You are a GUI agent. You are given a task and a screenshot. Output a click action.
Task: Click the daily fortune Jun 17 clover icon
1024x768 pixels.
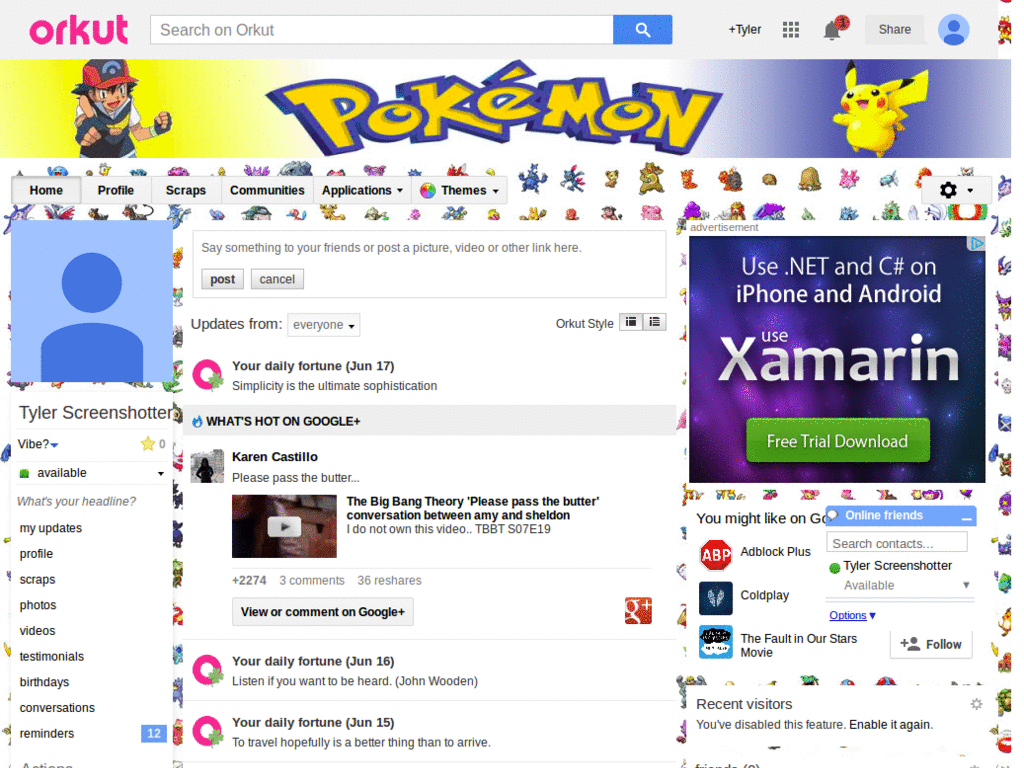click(x=208, y=375)
